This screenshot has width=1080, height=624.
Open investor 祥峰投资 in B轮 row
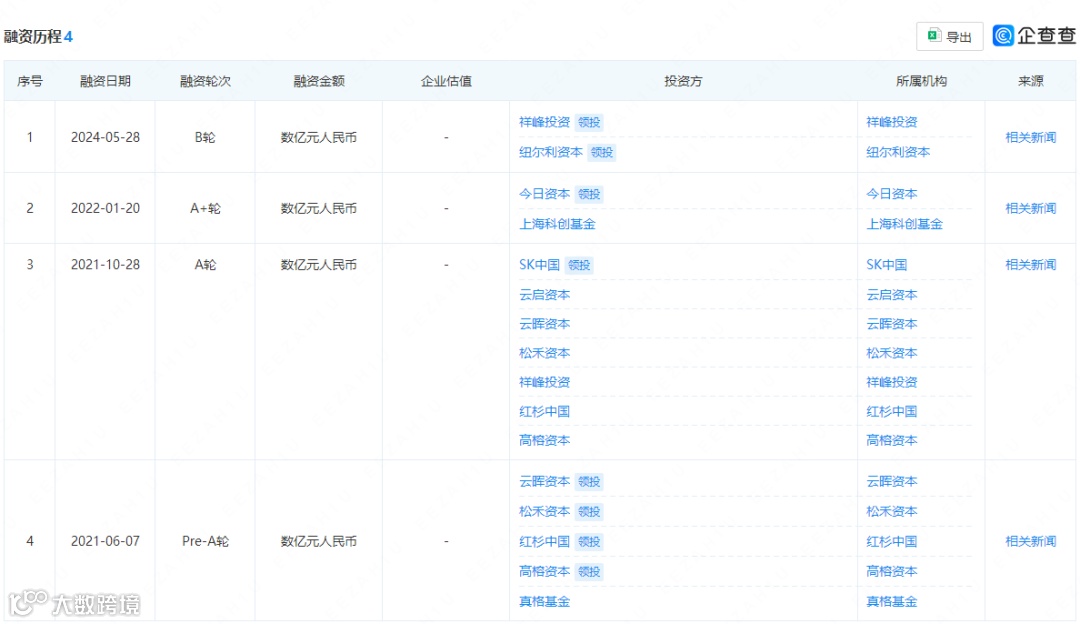[544, 122]
